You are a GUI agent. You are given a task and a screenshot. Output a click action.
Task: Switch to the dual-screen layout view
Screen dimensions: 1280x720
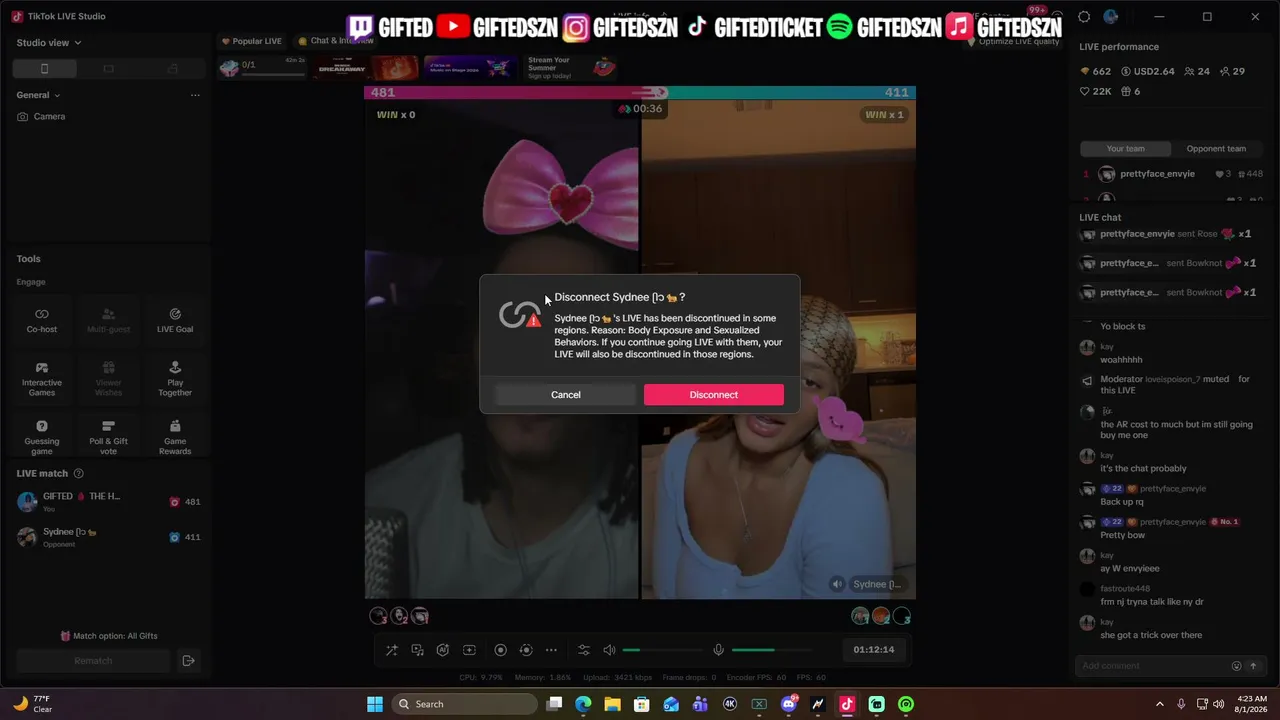click(x=173, y=68)
